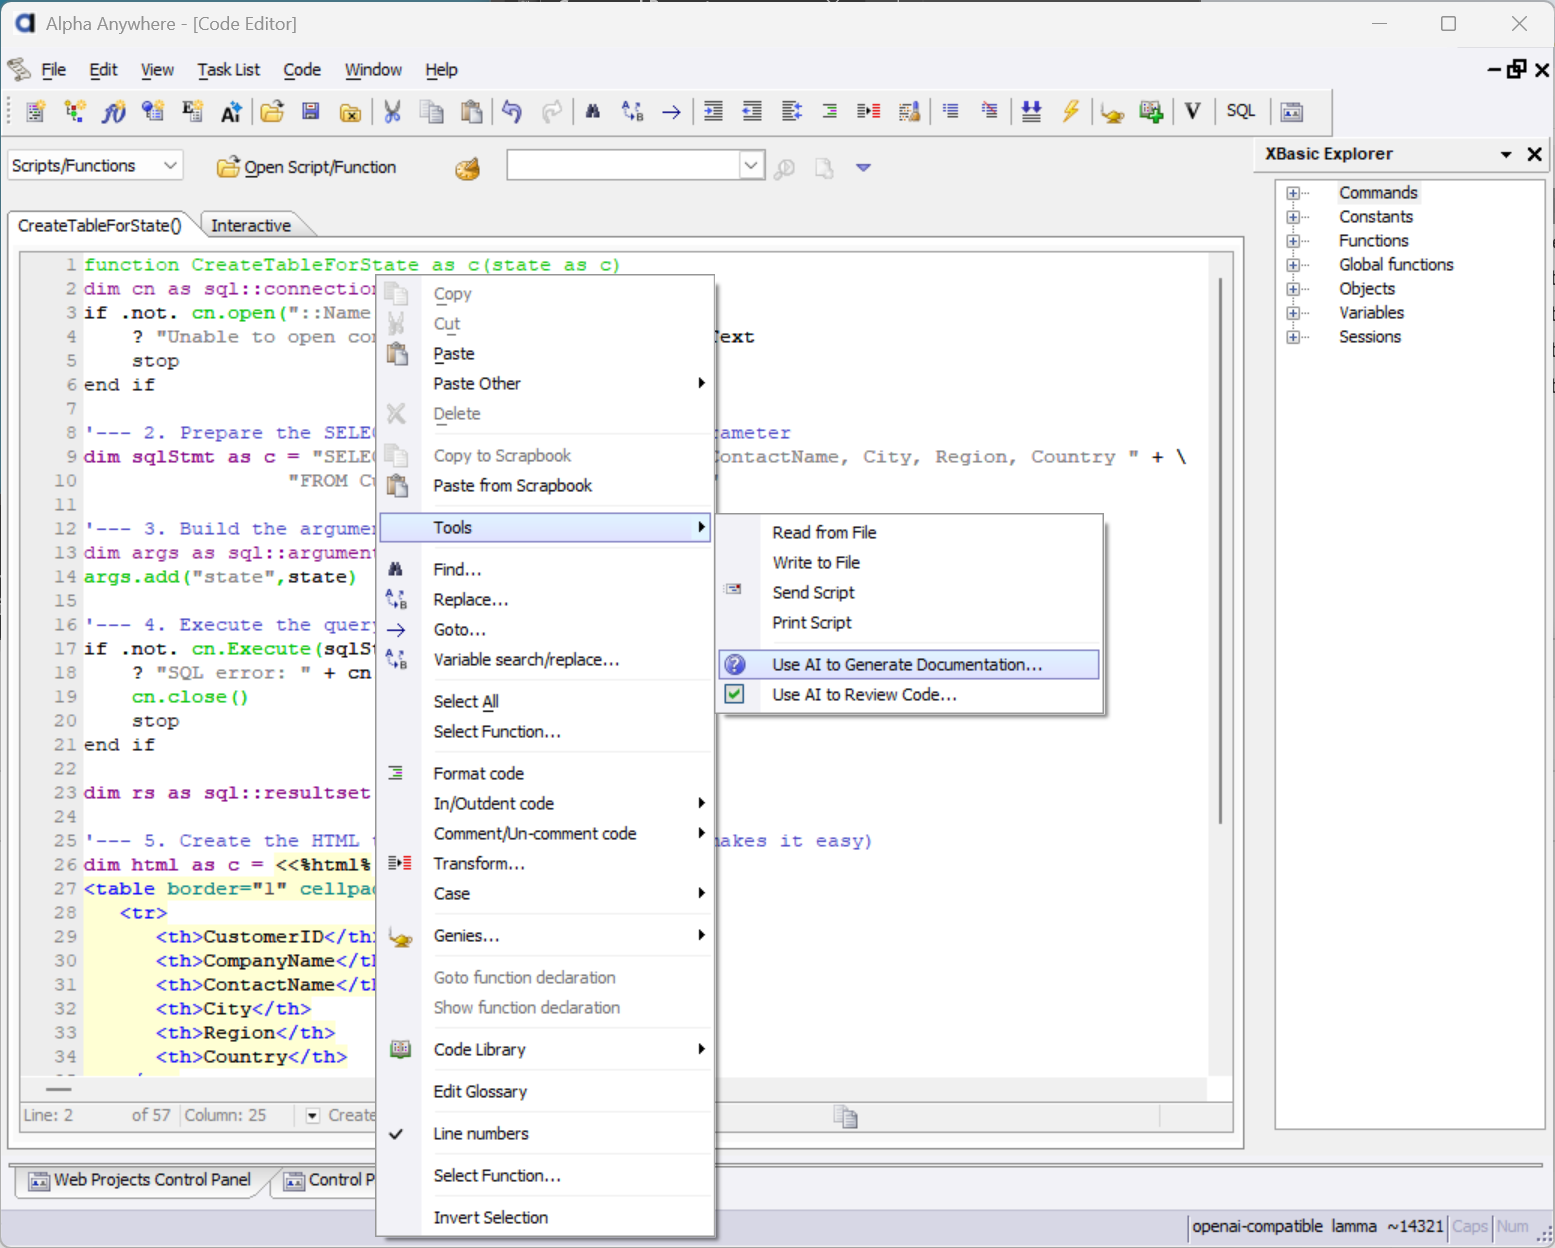The image size is (1555, 1248).
Task: Open the File menu
Action: pyautogui.click(x=53, y=70)
